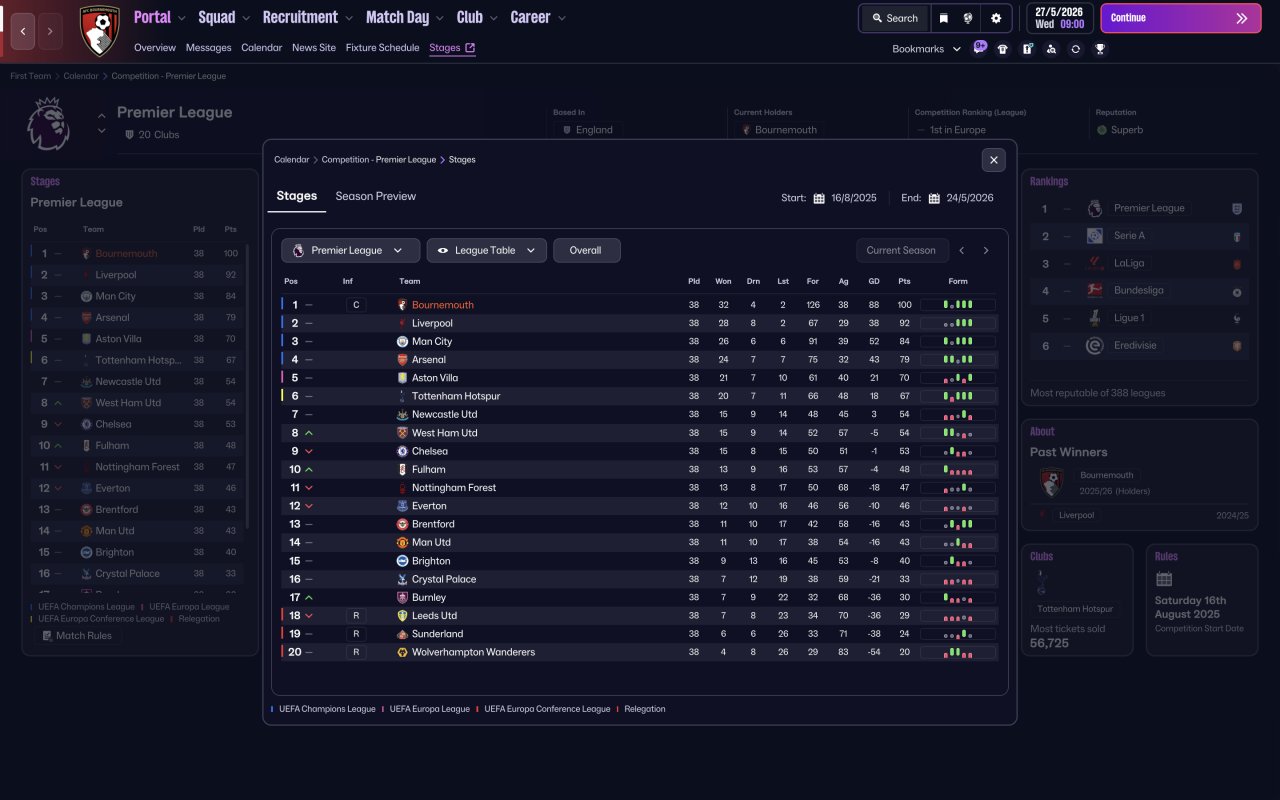Click Tottenham Hotspur name in the dialog table

coord(456,397)
